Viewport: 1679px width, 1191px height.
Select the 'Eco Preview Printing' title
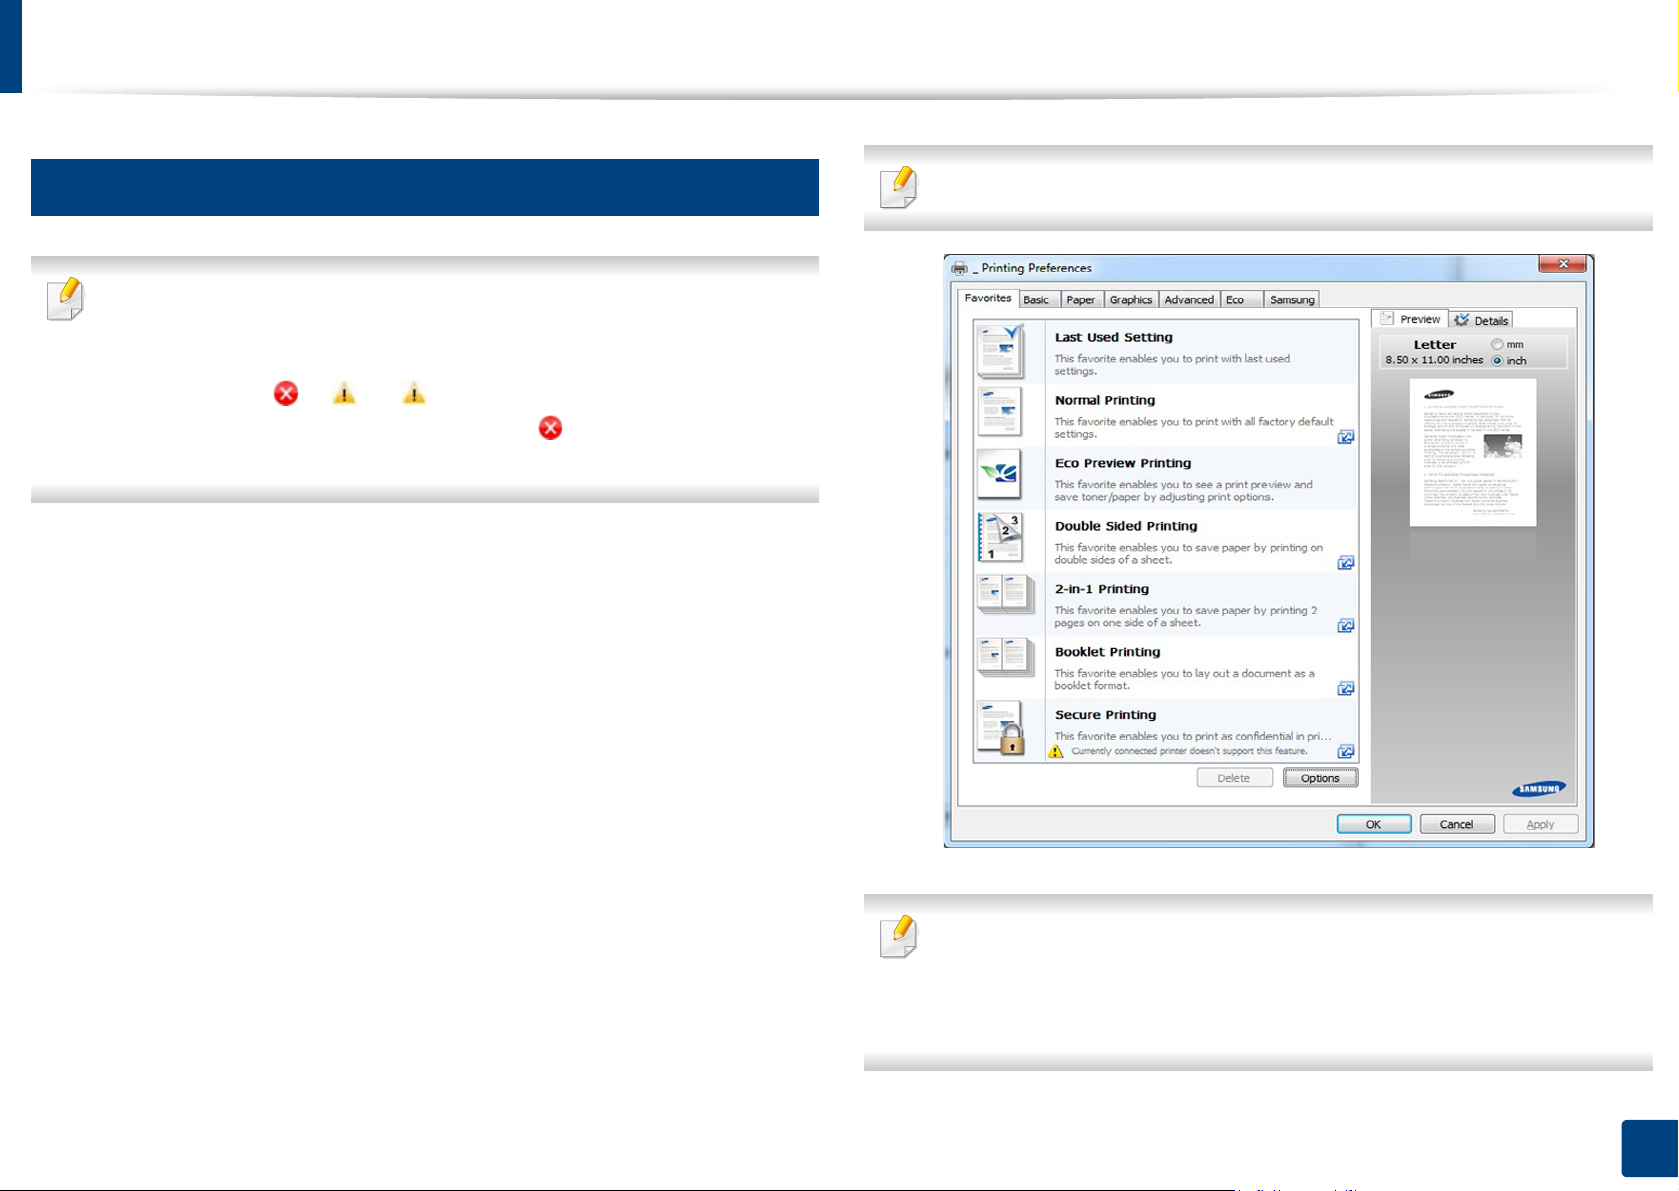tap(1123, 463)
